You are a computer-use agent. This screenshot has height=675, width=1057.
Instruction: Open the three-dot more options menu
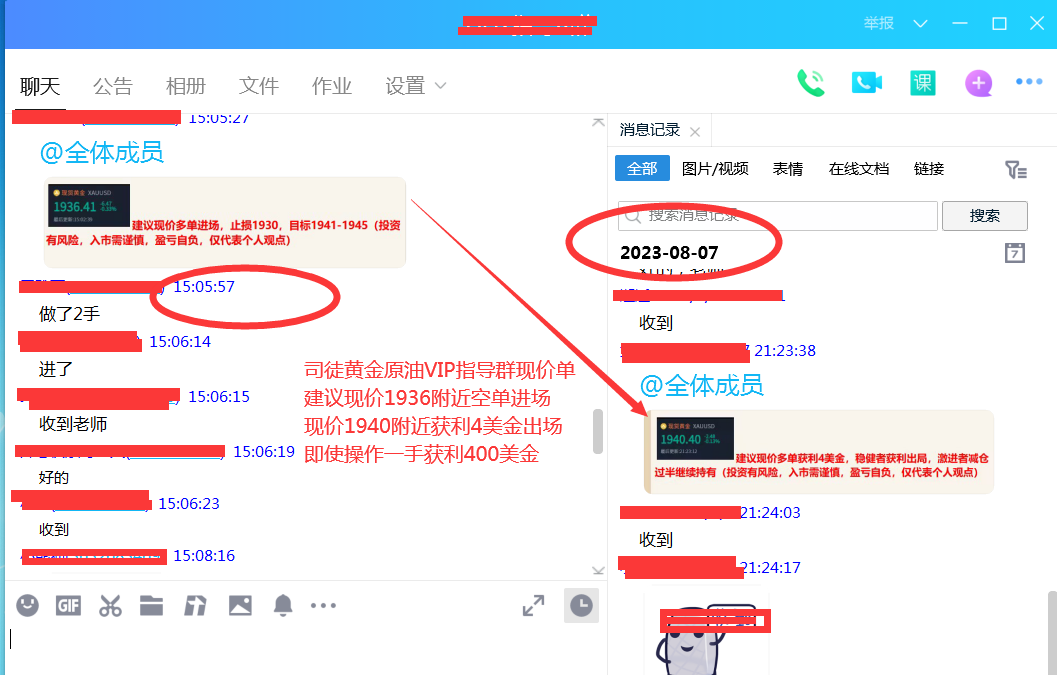(1029, 82)
